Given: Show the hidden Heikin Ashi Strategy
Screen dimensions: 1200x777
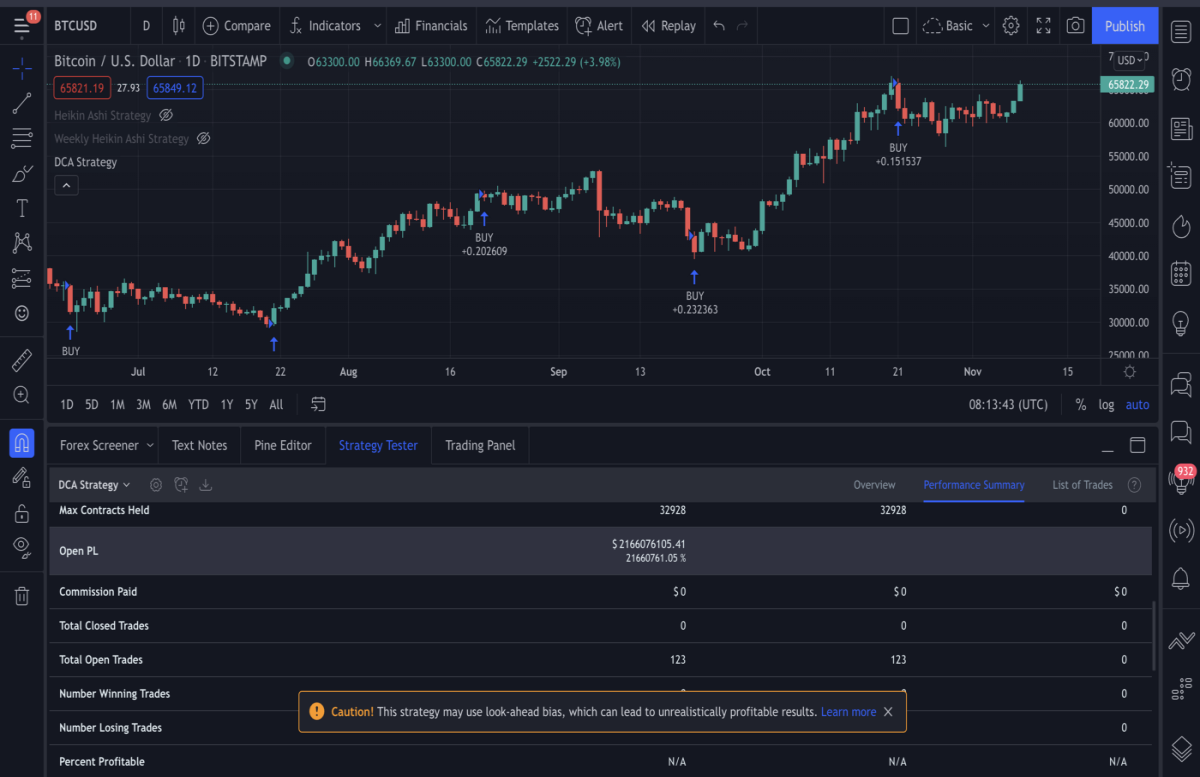Looking at the screenshot, I should (x=166, y=115).
